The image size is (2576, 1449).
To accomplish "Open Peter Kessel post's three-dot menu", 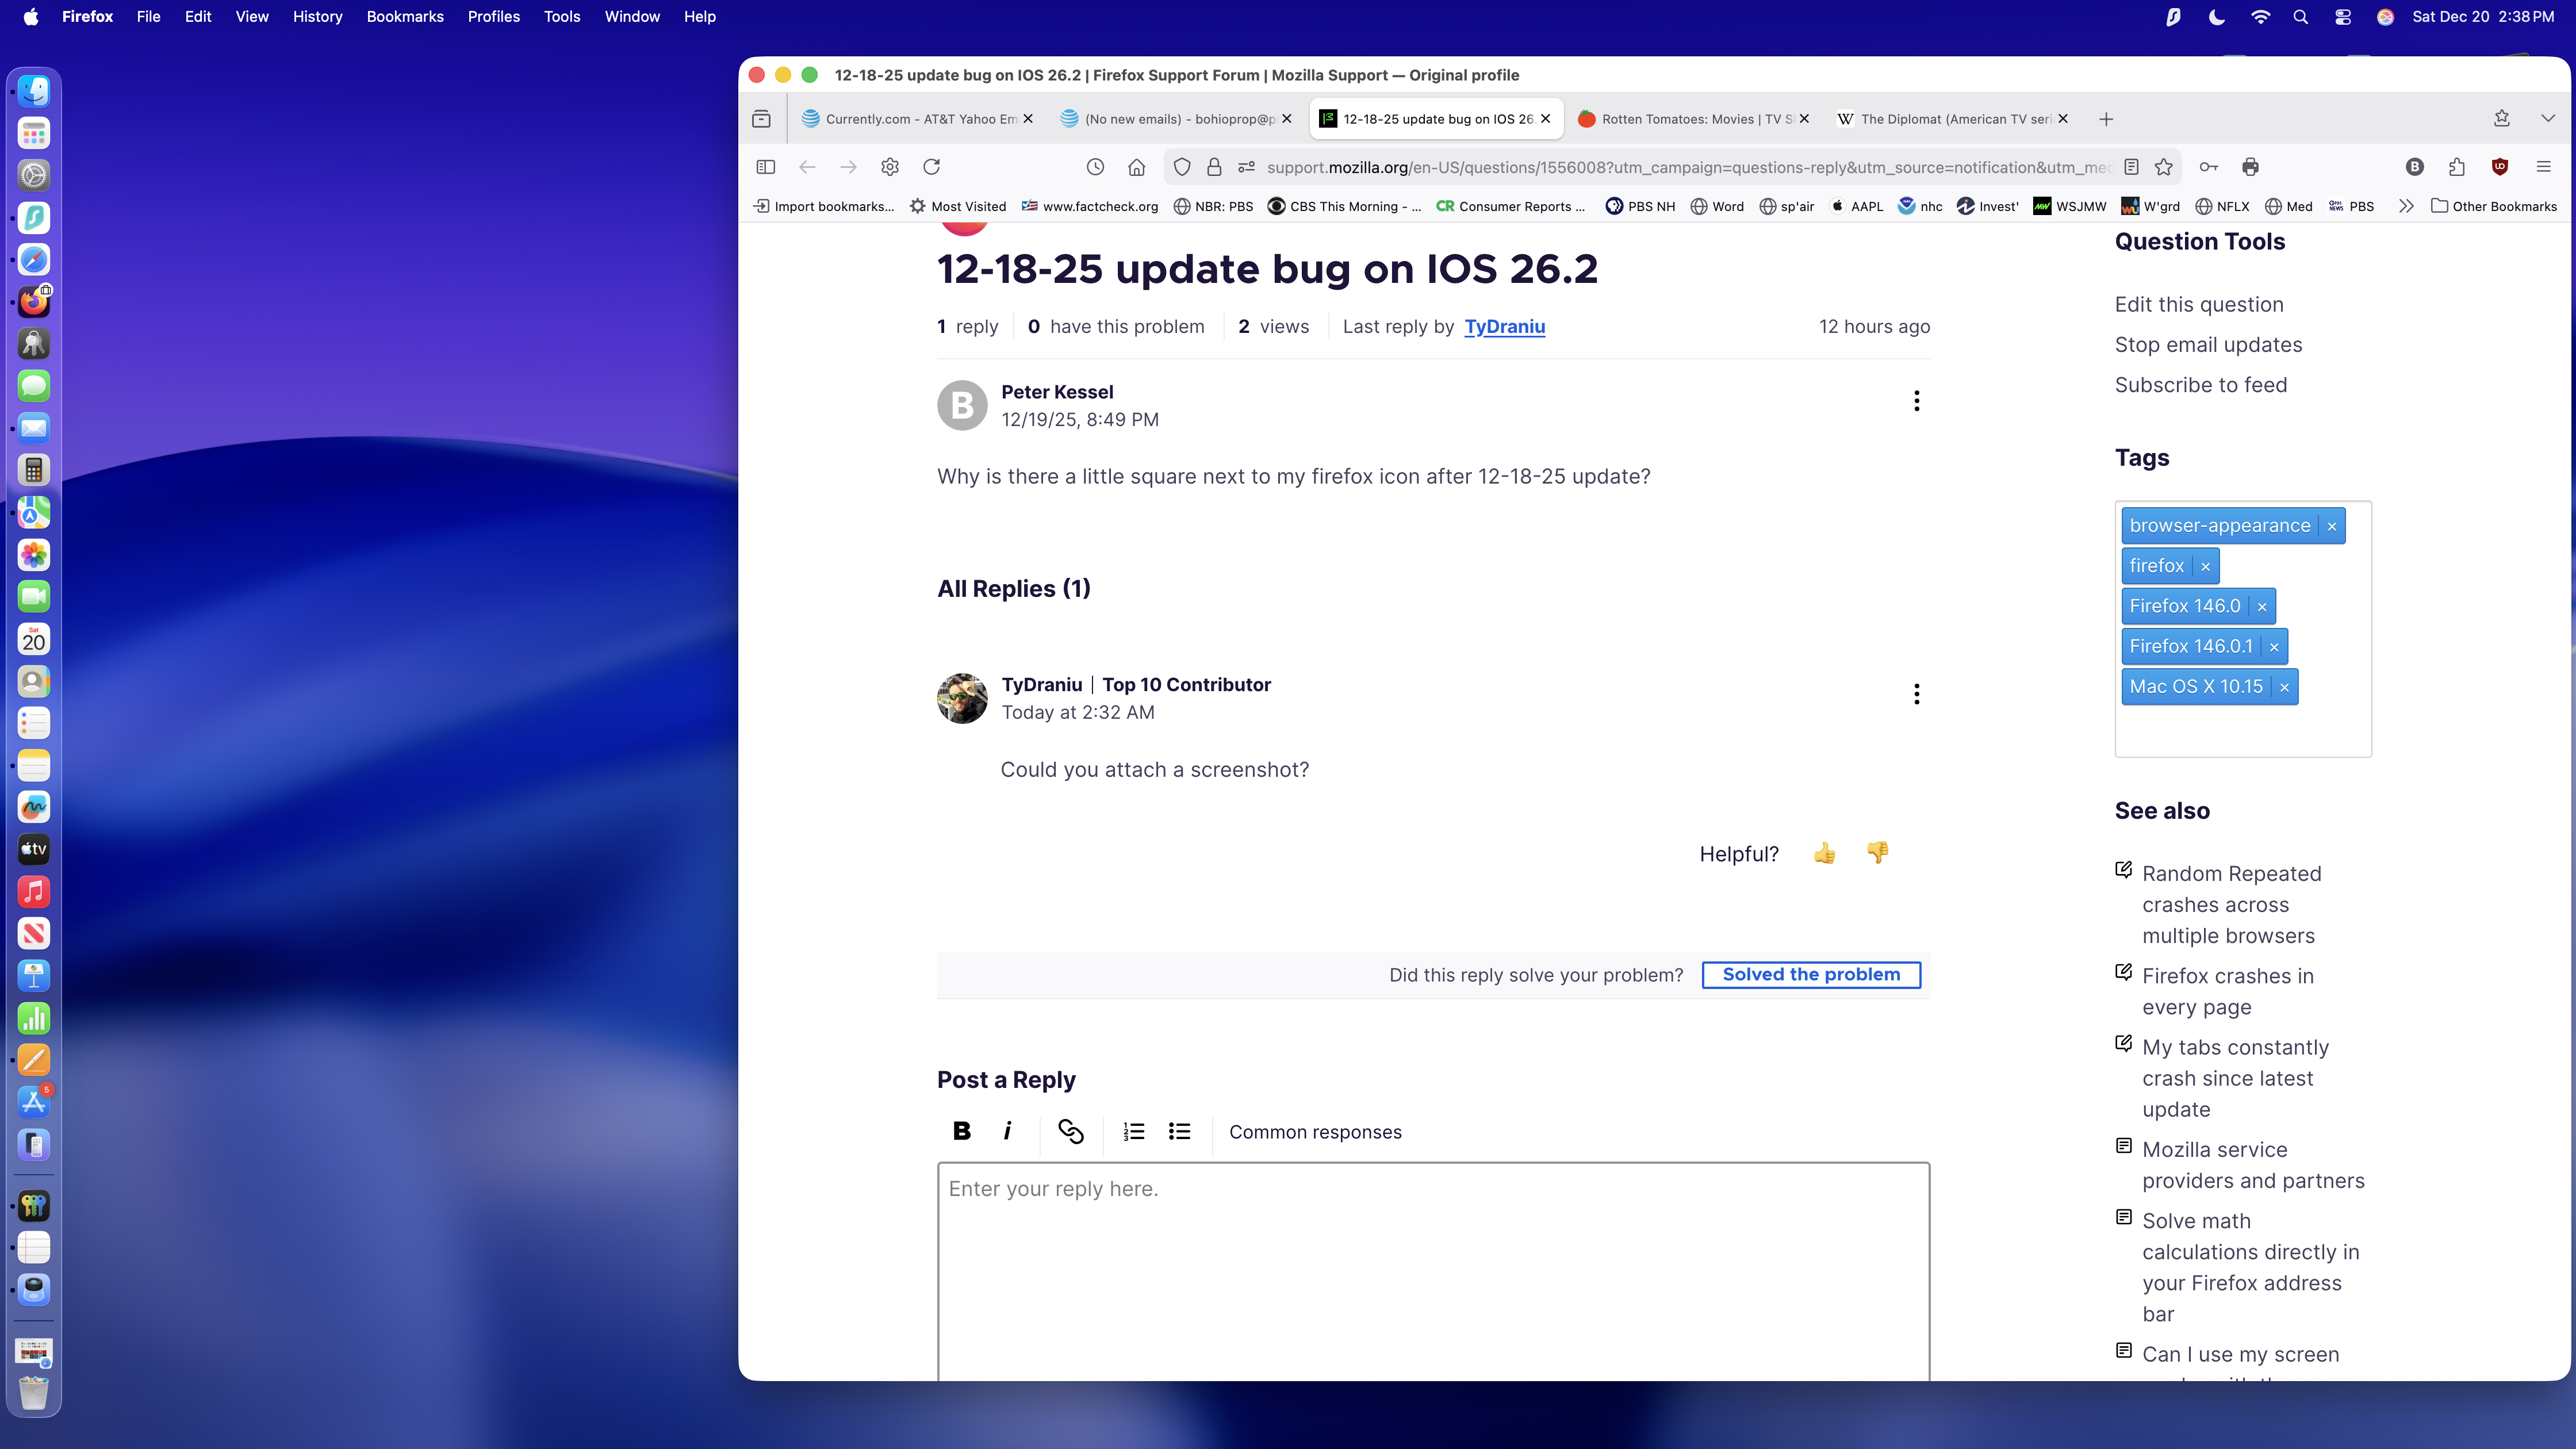I will pos(1916,401).
